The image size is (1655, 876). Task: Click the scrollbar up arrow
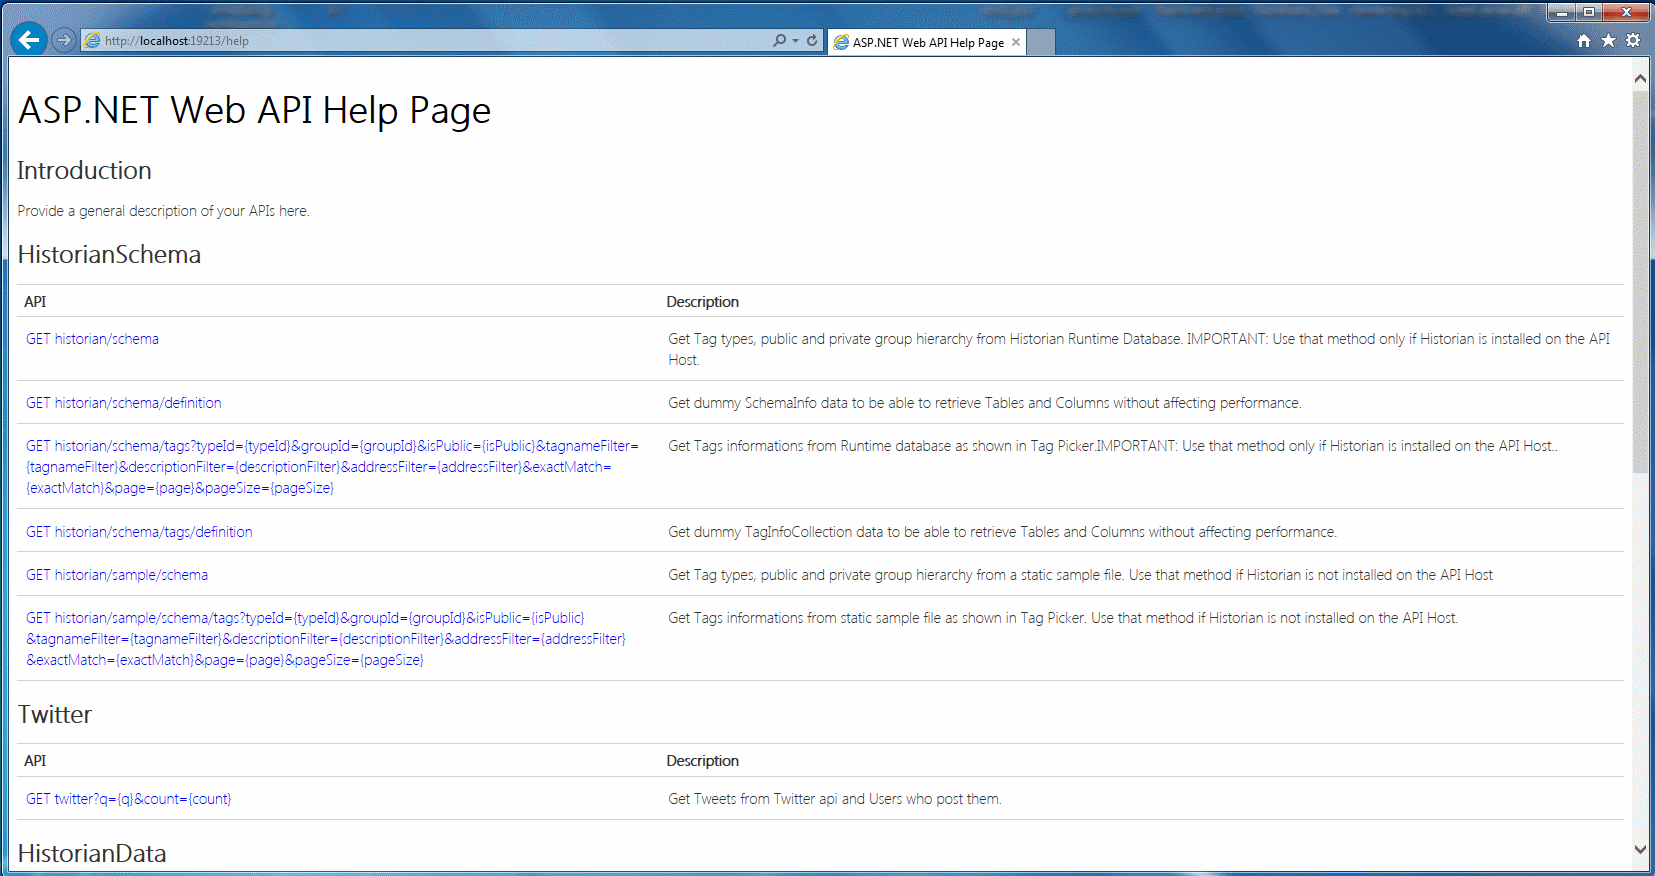pos(1640,78)
